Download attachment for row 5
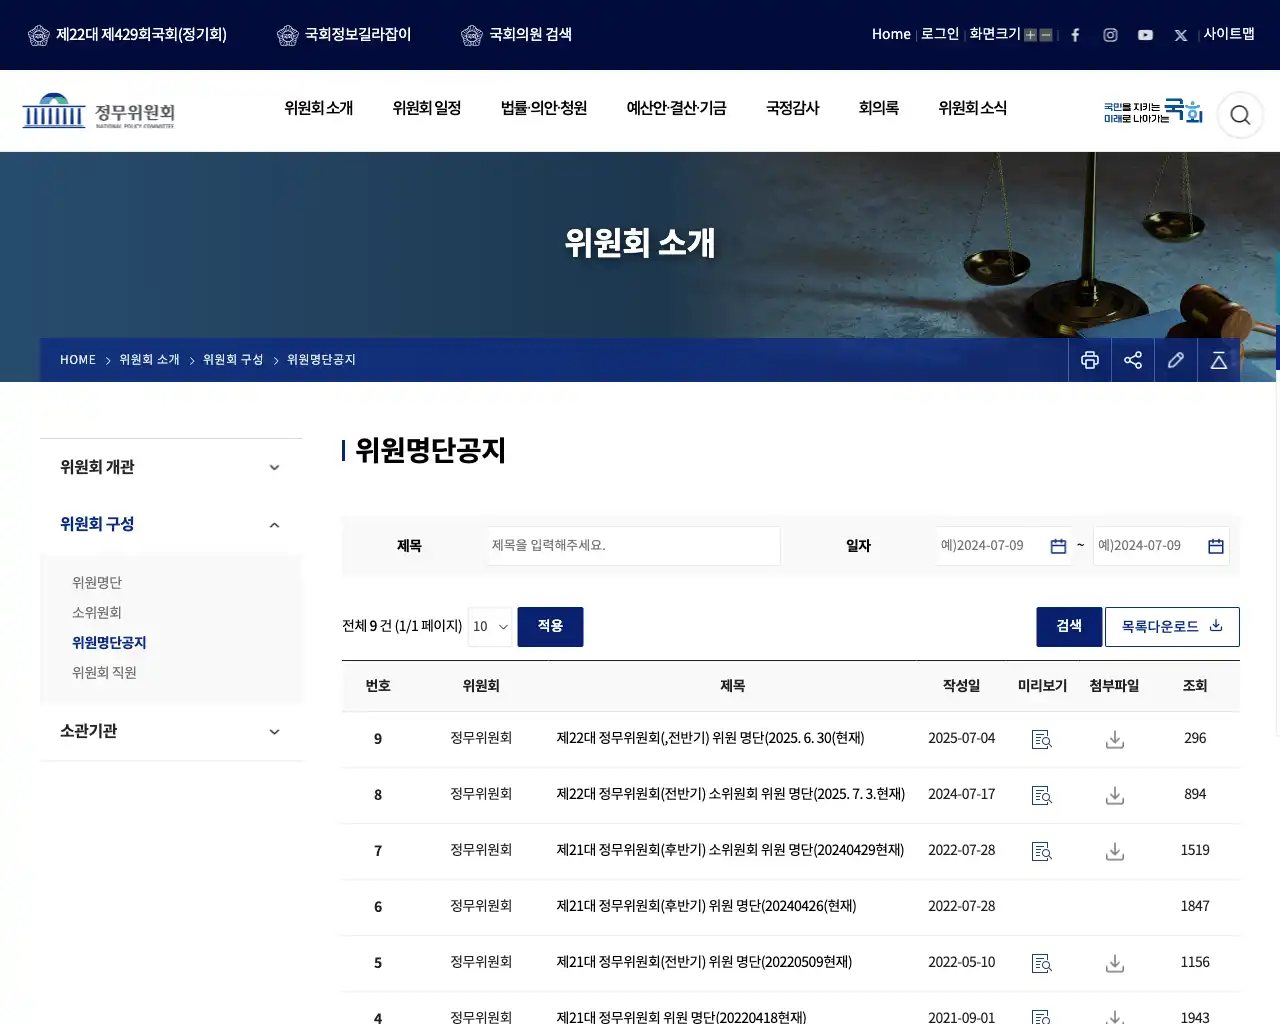Screen dimensions: 1280x1024 (x=1115, y=963)
